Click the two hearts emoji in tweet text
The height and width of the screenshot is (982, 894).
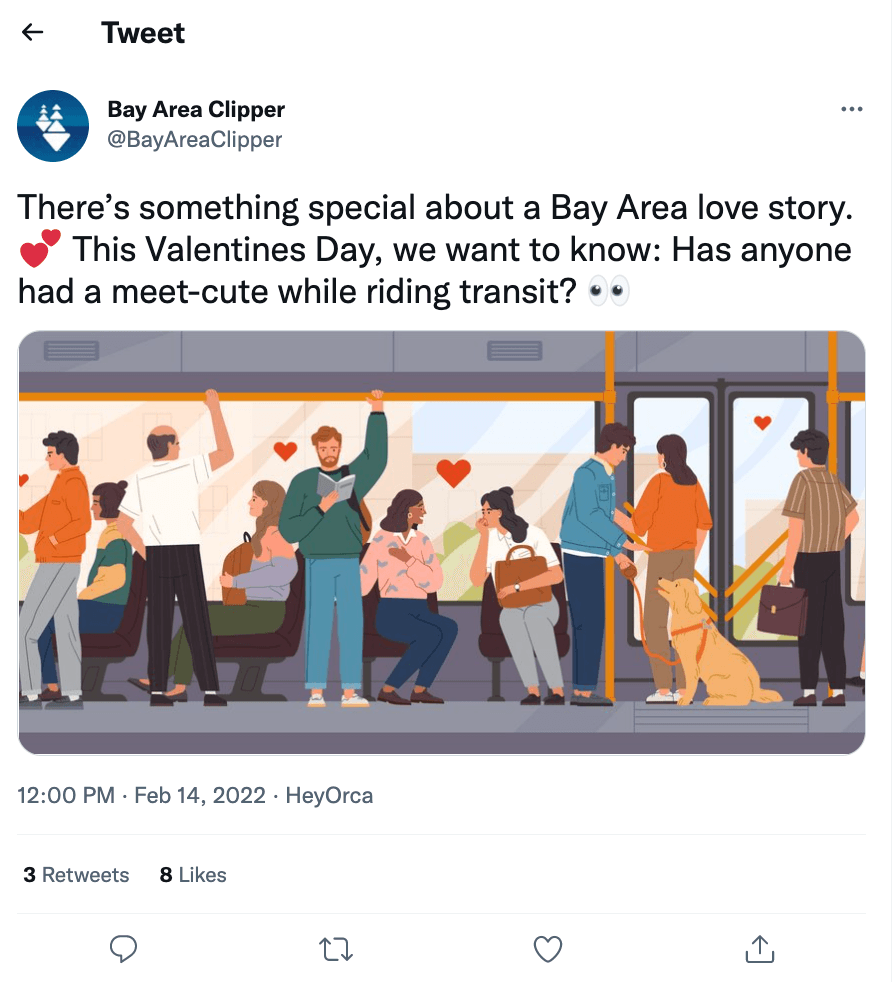[x=40, y=249]
